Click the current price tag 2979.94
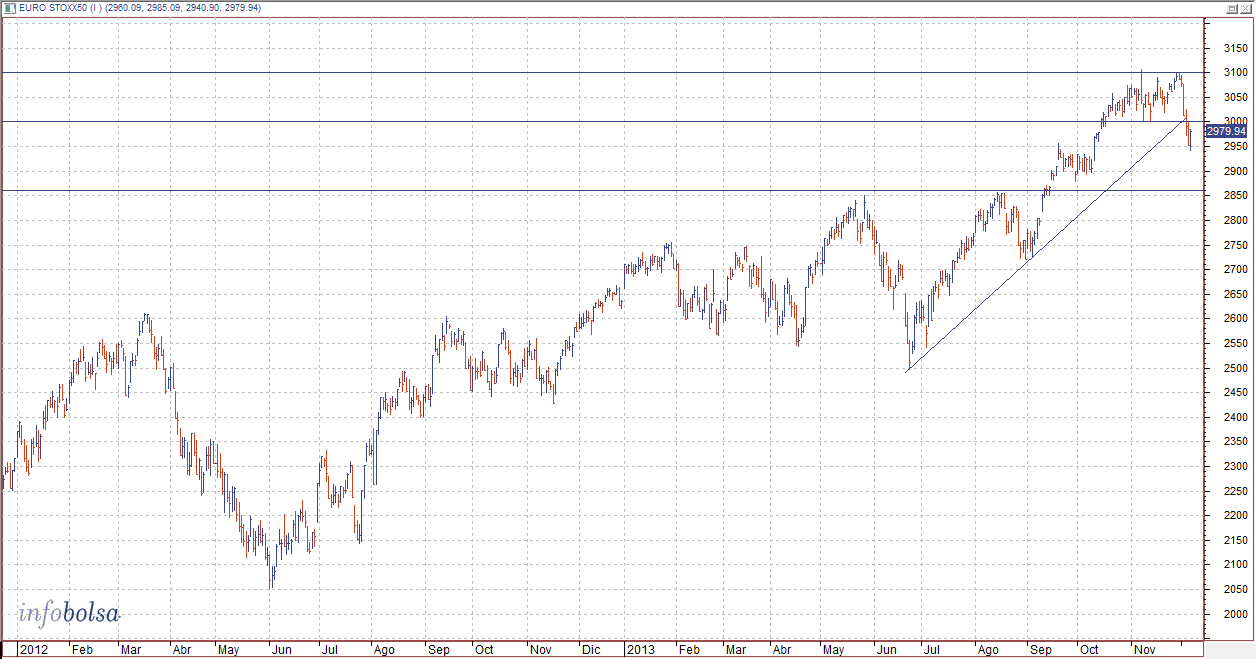 (1227, 131)
